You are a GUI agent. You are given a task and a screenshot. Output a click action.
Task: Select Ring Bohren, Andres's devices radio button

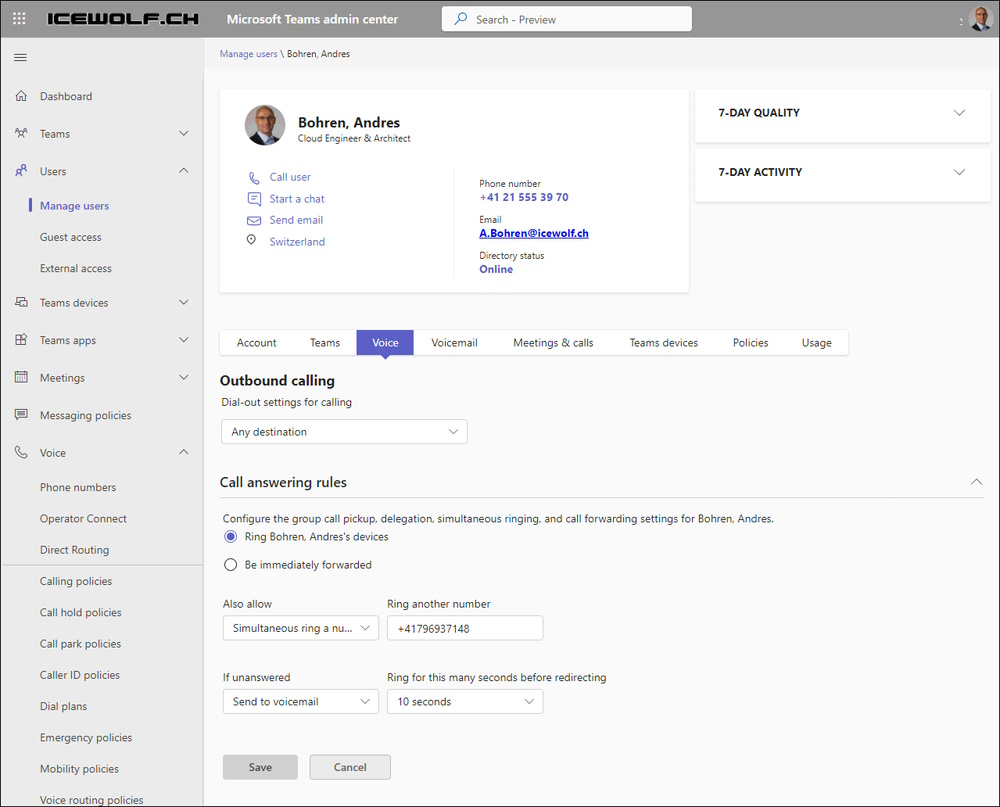point(230,537)
